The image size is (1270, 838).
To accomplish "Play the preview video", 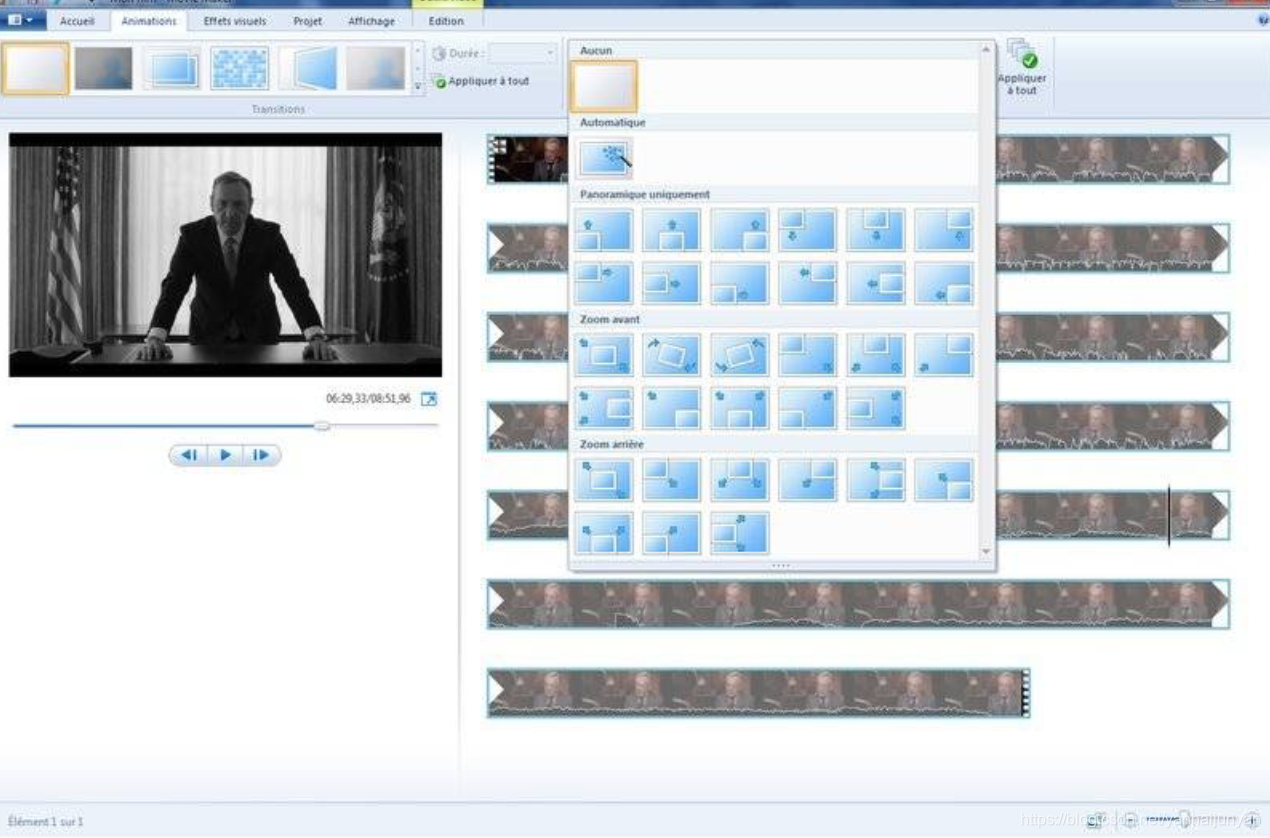I will coord(225,455).
